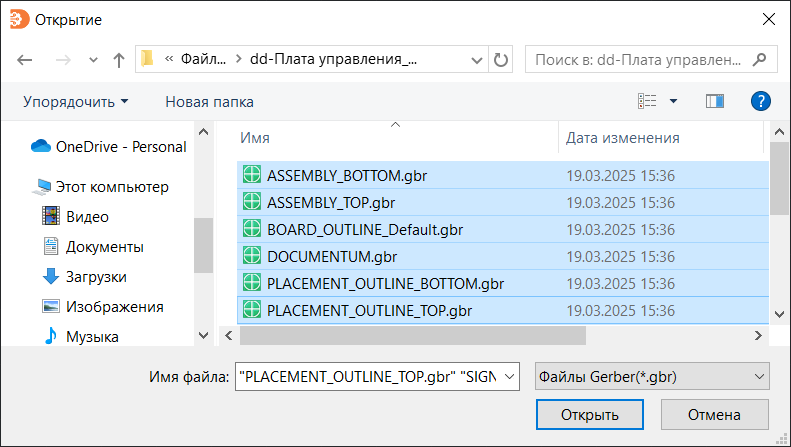Click the OneDrive cloud icon
791x447 pixels.
pyautogui.click(x=41, y=146)
